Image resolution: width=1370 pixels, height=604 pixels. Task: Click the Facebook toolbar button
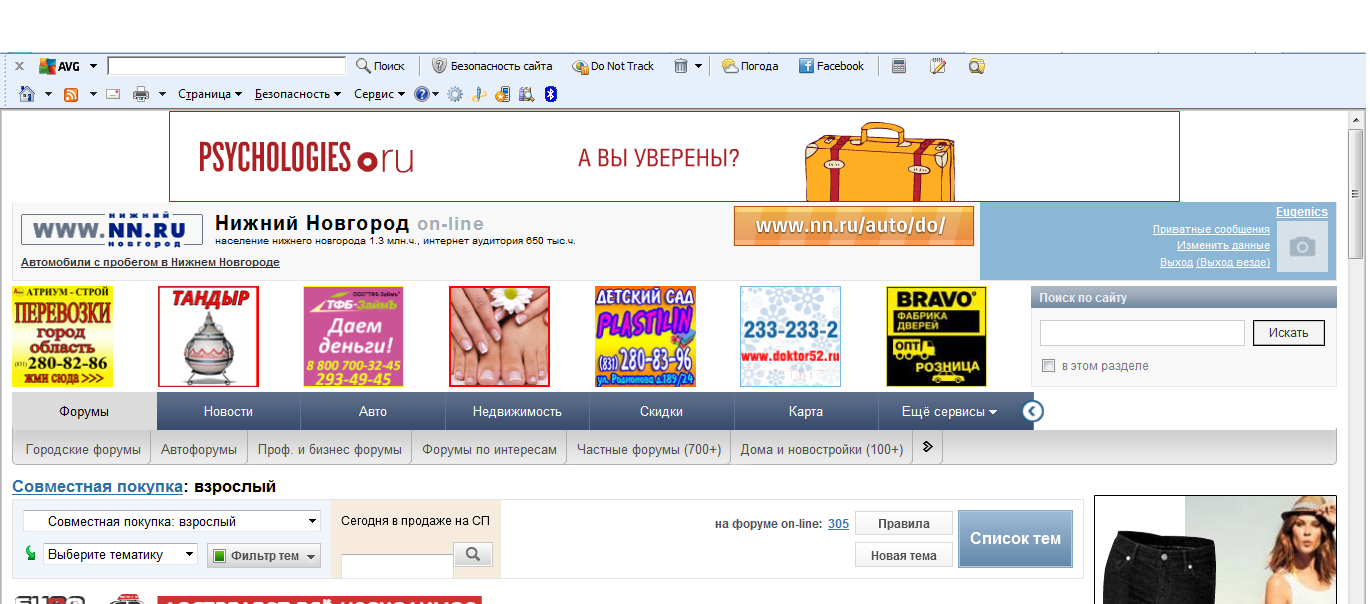[x=831, y=66]
